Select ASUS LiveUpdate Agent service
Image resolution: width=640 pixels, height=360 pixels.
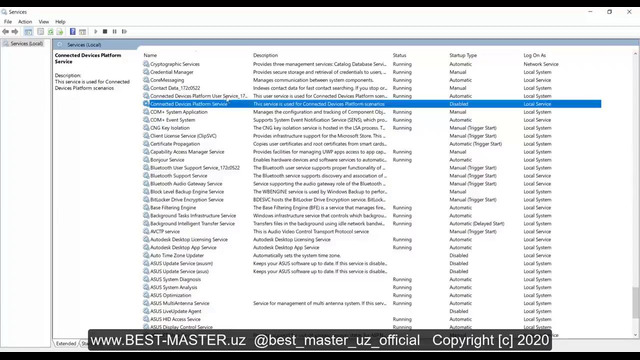(x=176, y=311)
